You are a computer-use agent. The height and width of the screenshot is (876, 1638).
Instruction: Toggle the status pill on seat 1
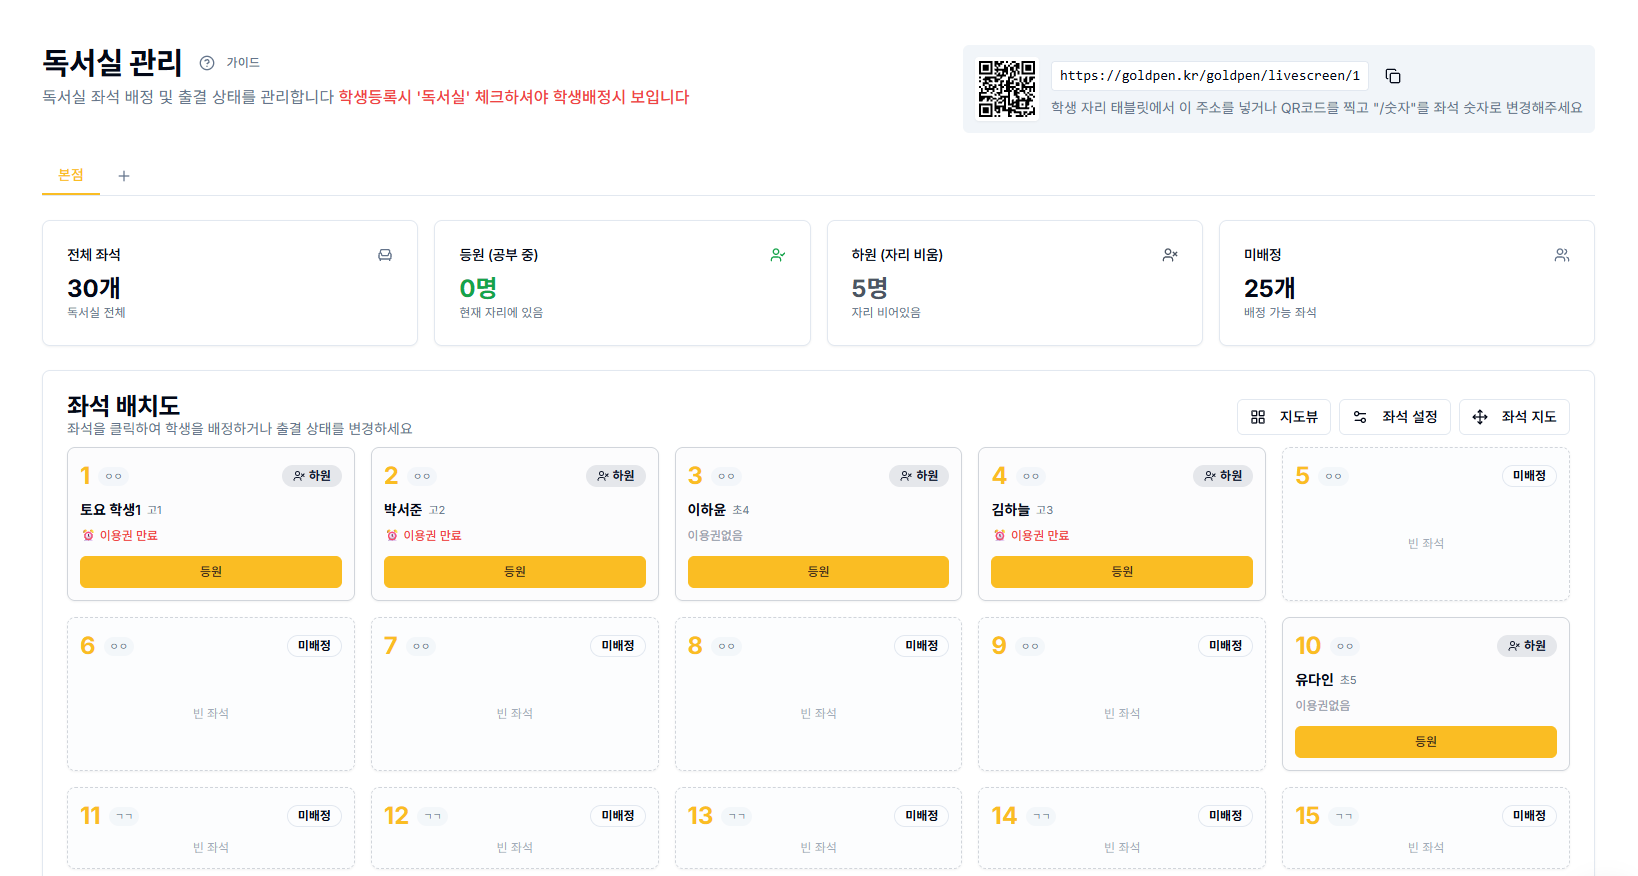311,476
